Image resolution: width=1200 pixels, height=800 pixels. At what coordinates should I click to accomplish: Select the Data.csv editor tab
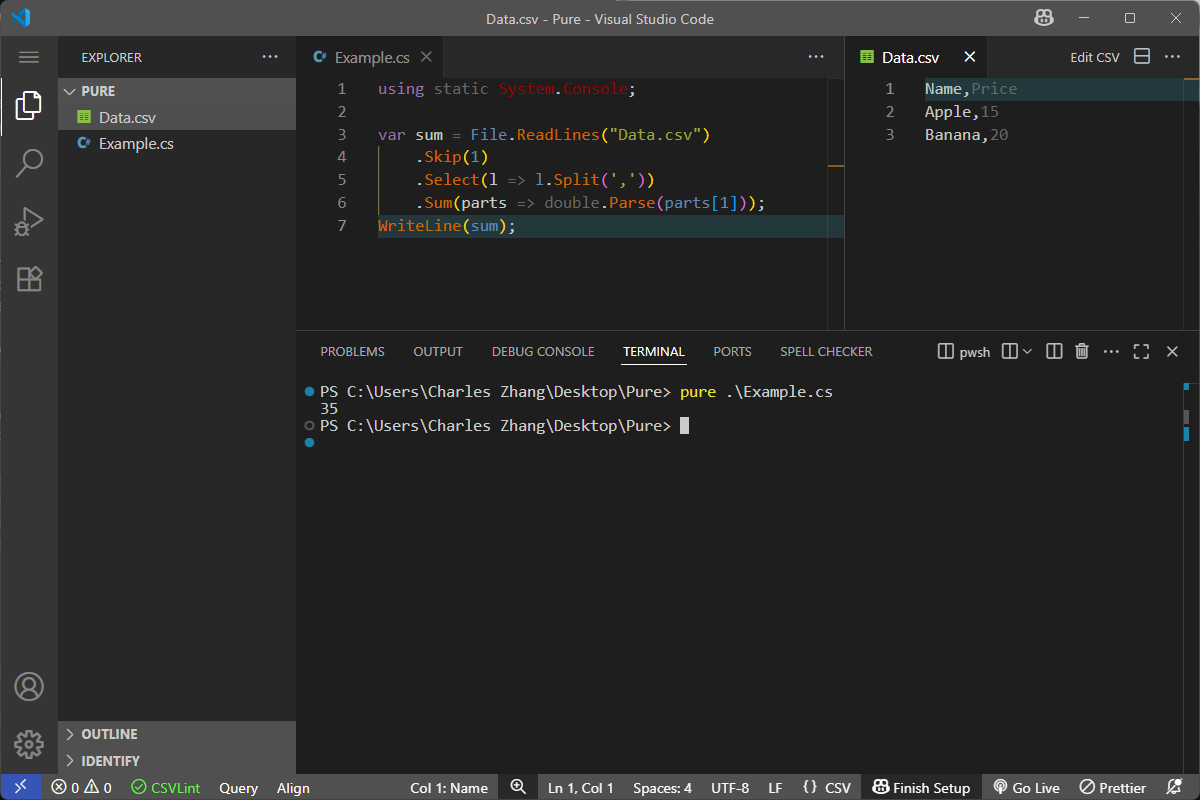(x=915, y=58)
